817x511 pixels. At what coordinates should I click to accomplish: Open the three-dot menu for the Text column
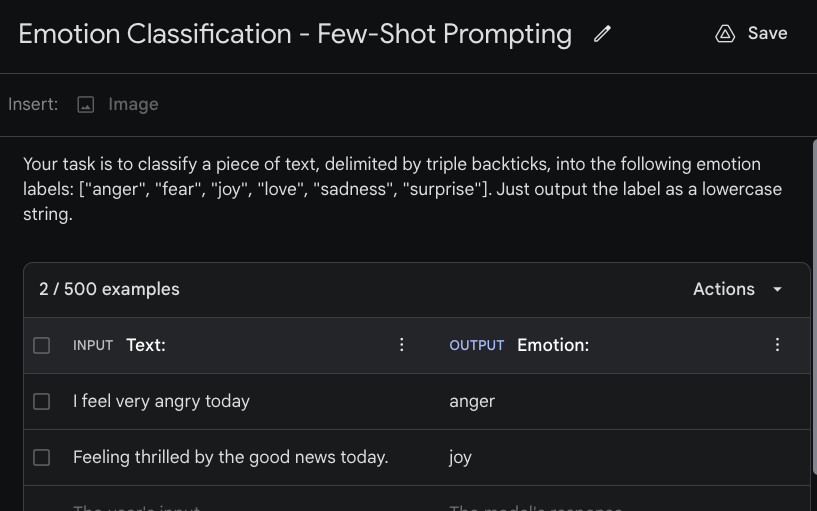tap(402, 345)
